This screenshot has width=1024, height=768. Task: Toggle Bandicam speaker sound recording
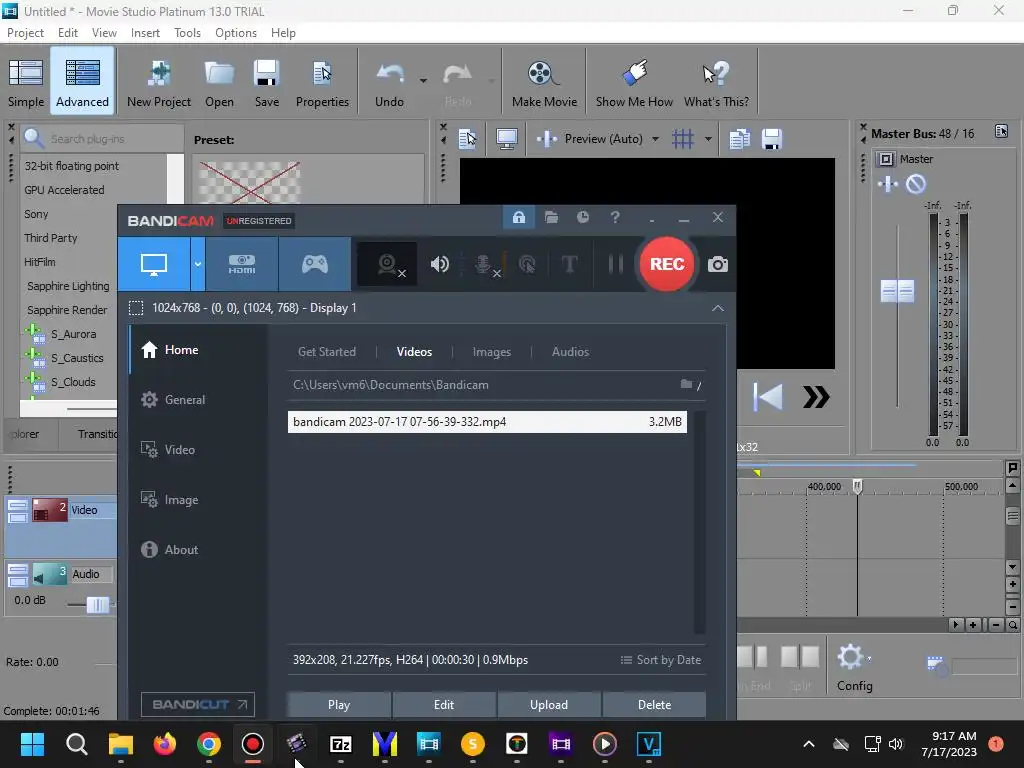click(440, 264)
